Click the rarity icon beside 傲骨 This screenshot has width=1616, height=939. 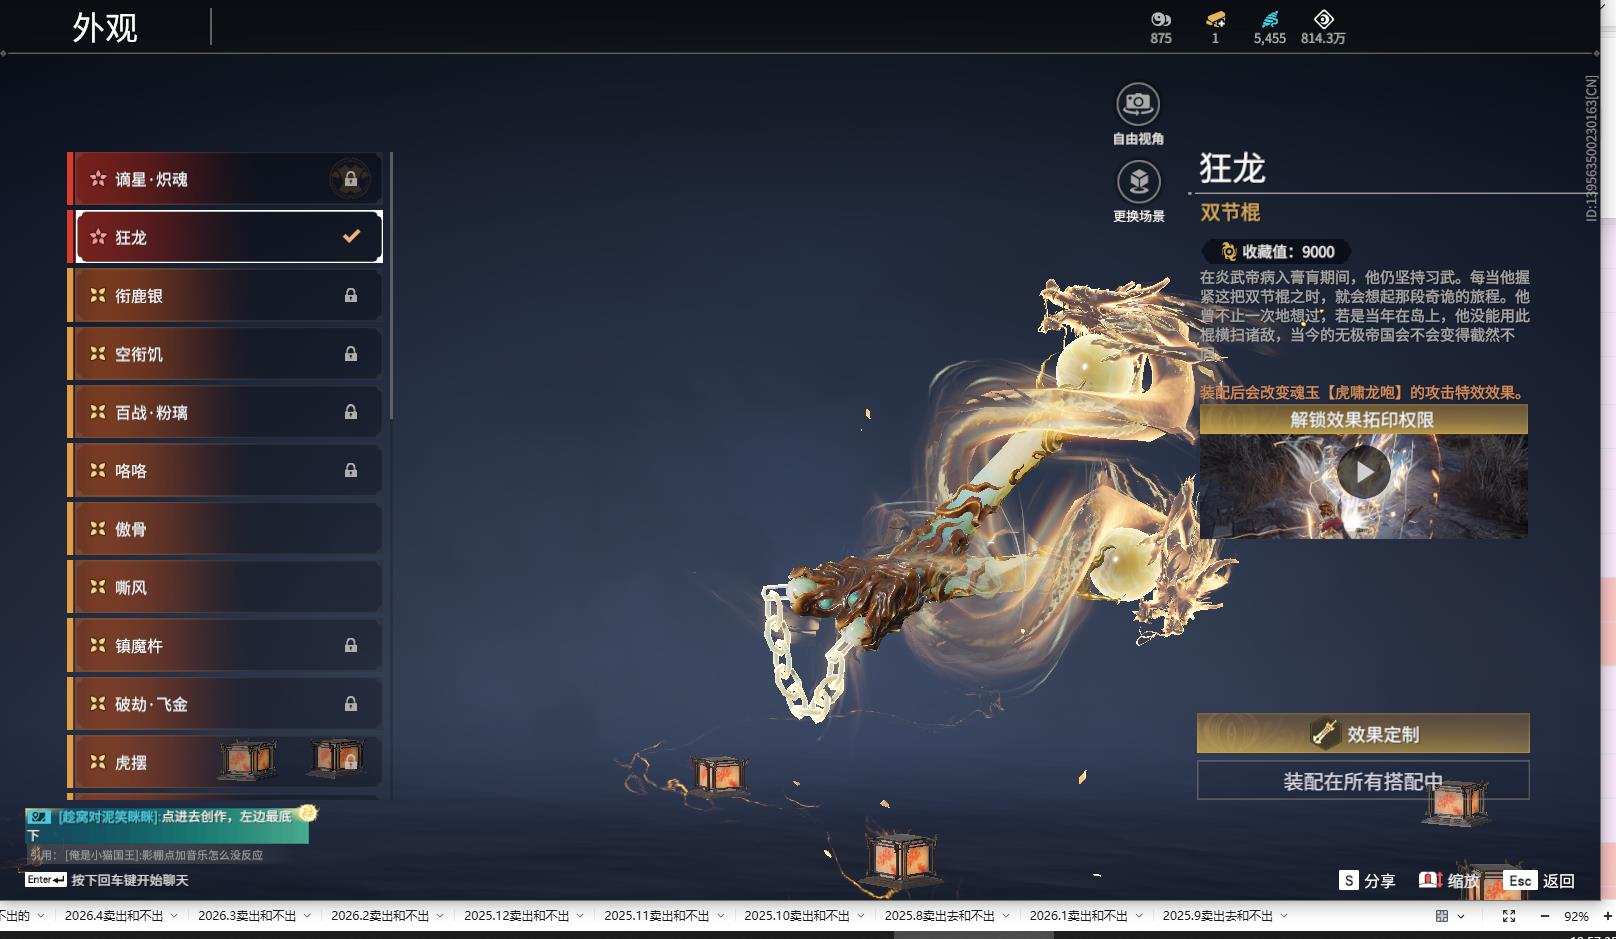[x=98, y=528]
